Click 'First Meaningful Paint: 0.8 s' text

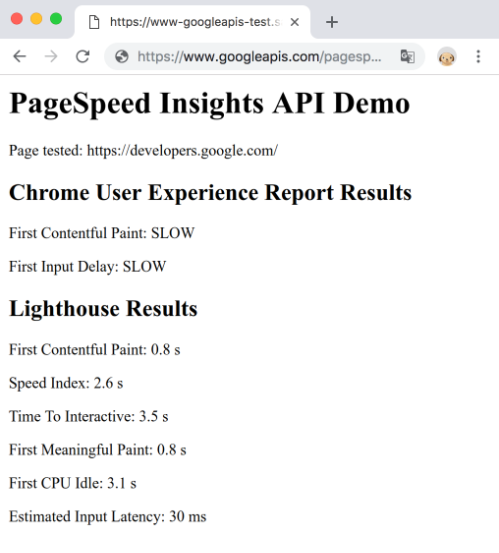click(98, 450)
